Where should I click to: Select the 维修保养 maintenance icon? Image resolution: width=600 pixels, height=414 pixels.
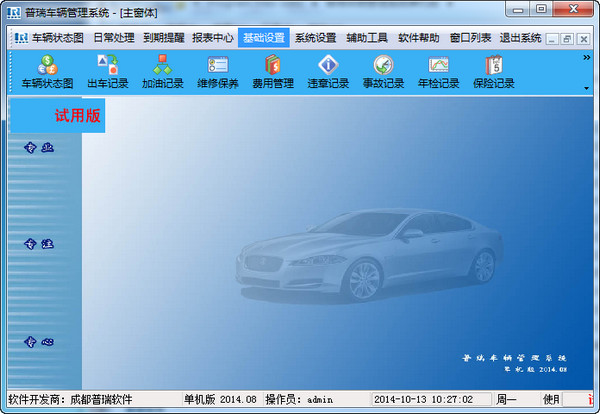[218, 72]
